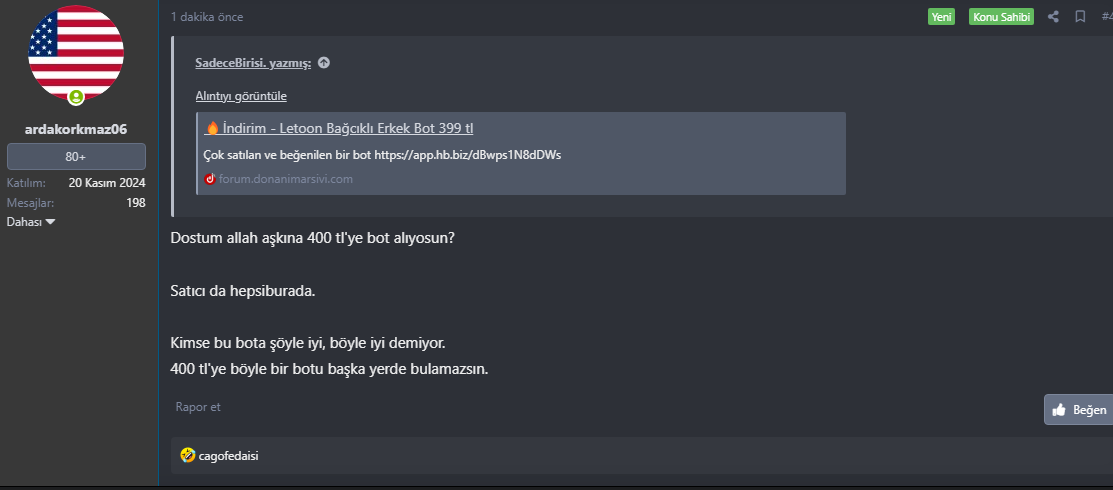Click the Konu Sahibi green label
Image resolution: width=1113 pixels, height=490 pixels.
(1001, 17)
